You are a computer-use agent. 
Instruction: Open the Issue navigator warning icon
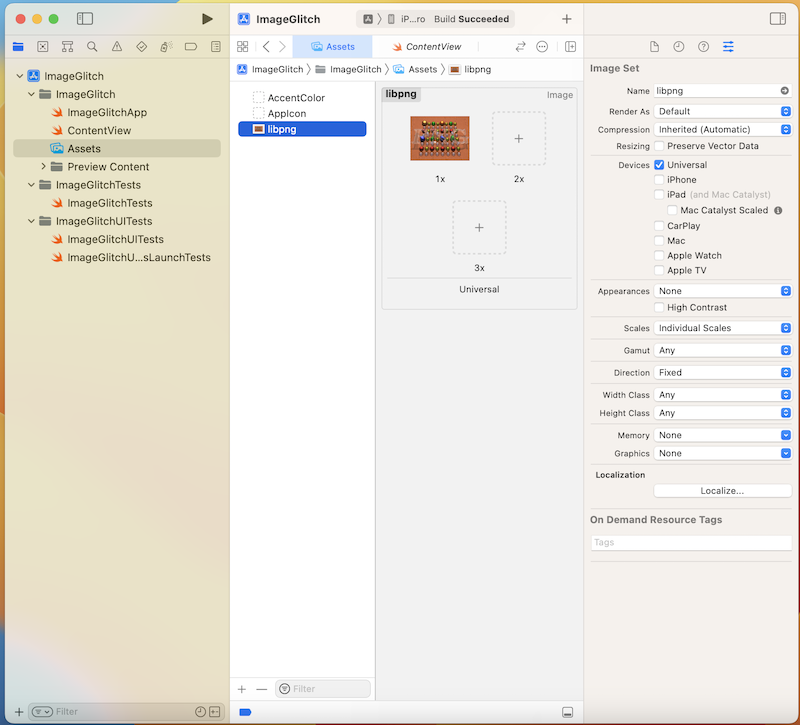(x=117, y=46)
